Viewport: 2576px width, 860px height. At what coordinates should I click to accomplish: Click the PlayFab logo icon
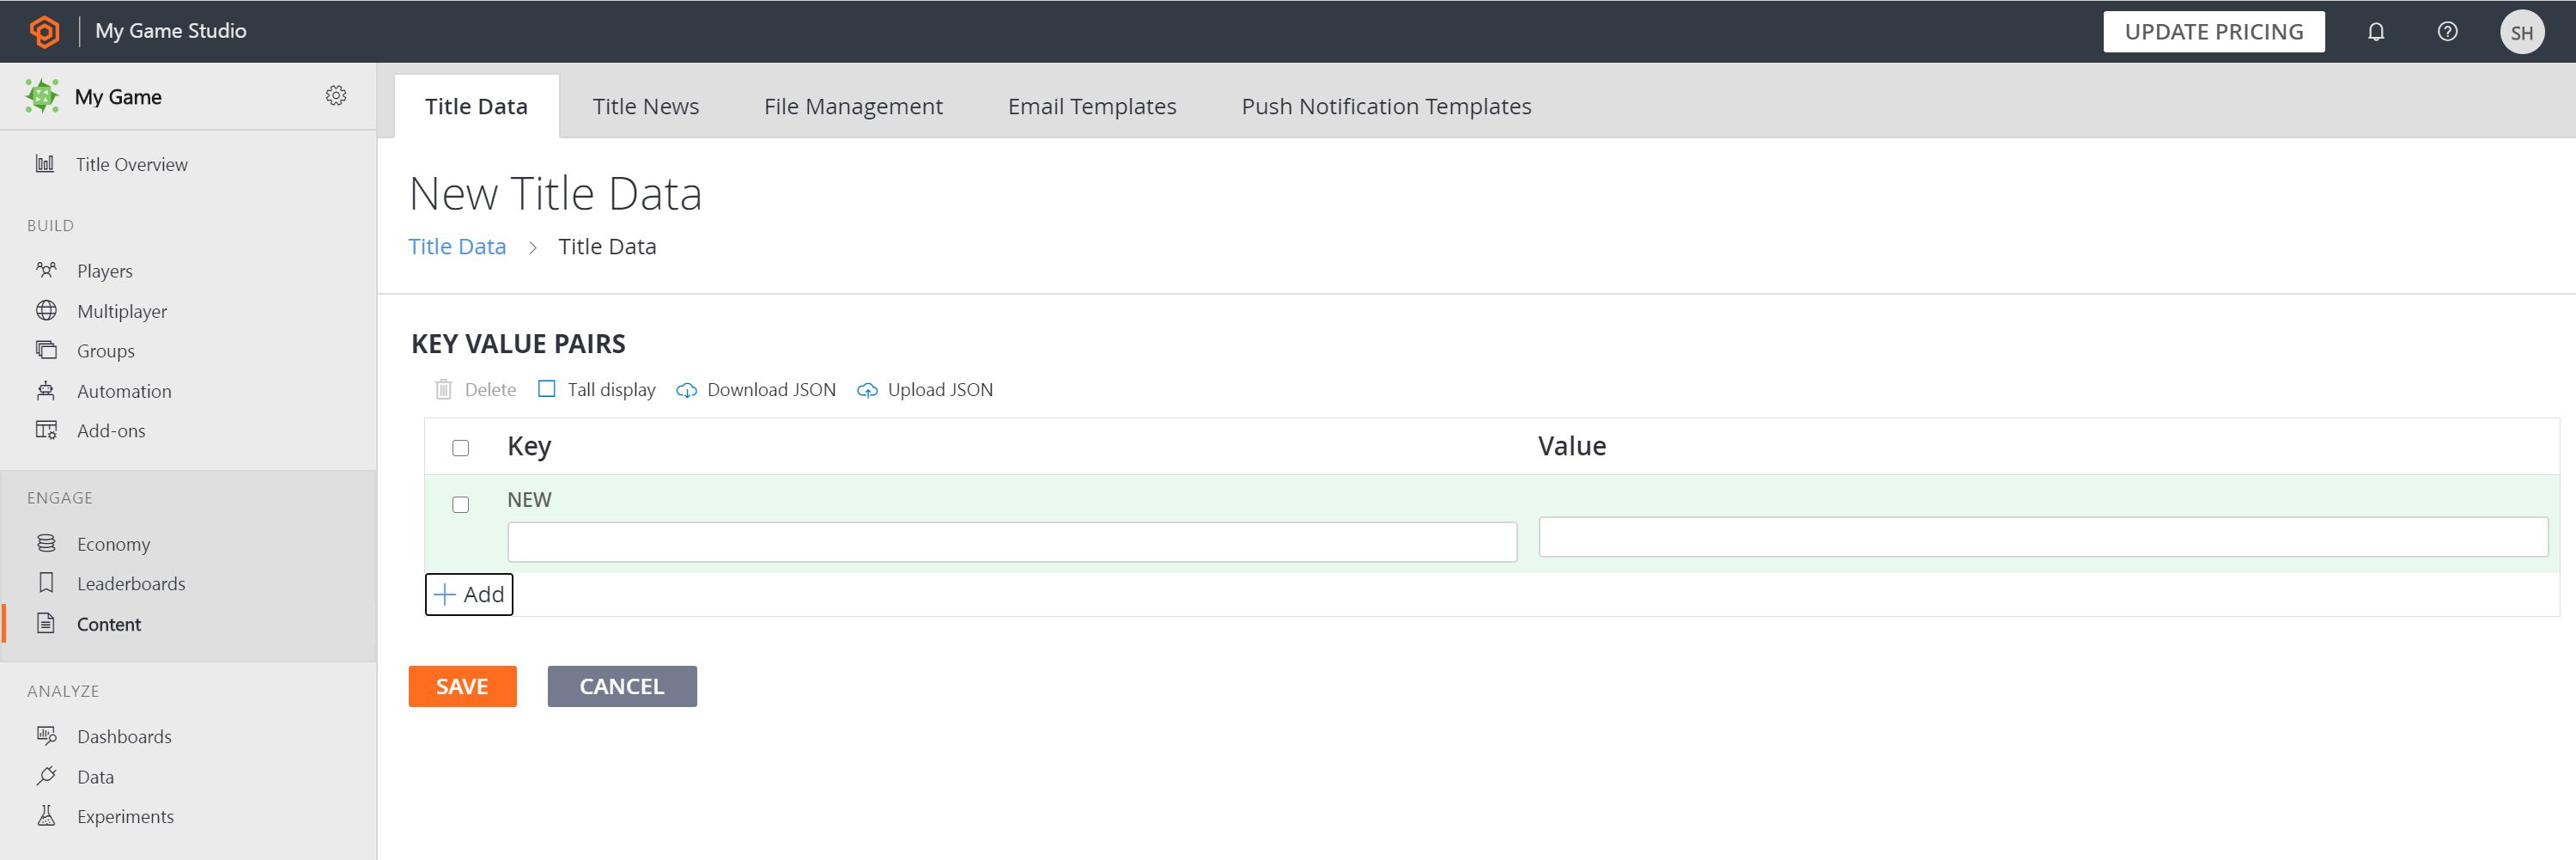point(44,31)
